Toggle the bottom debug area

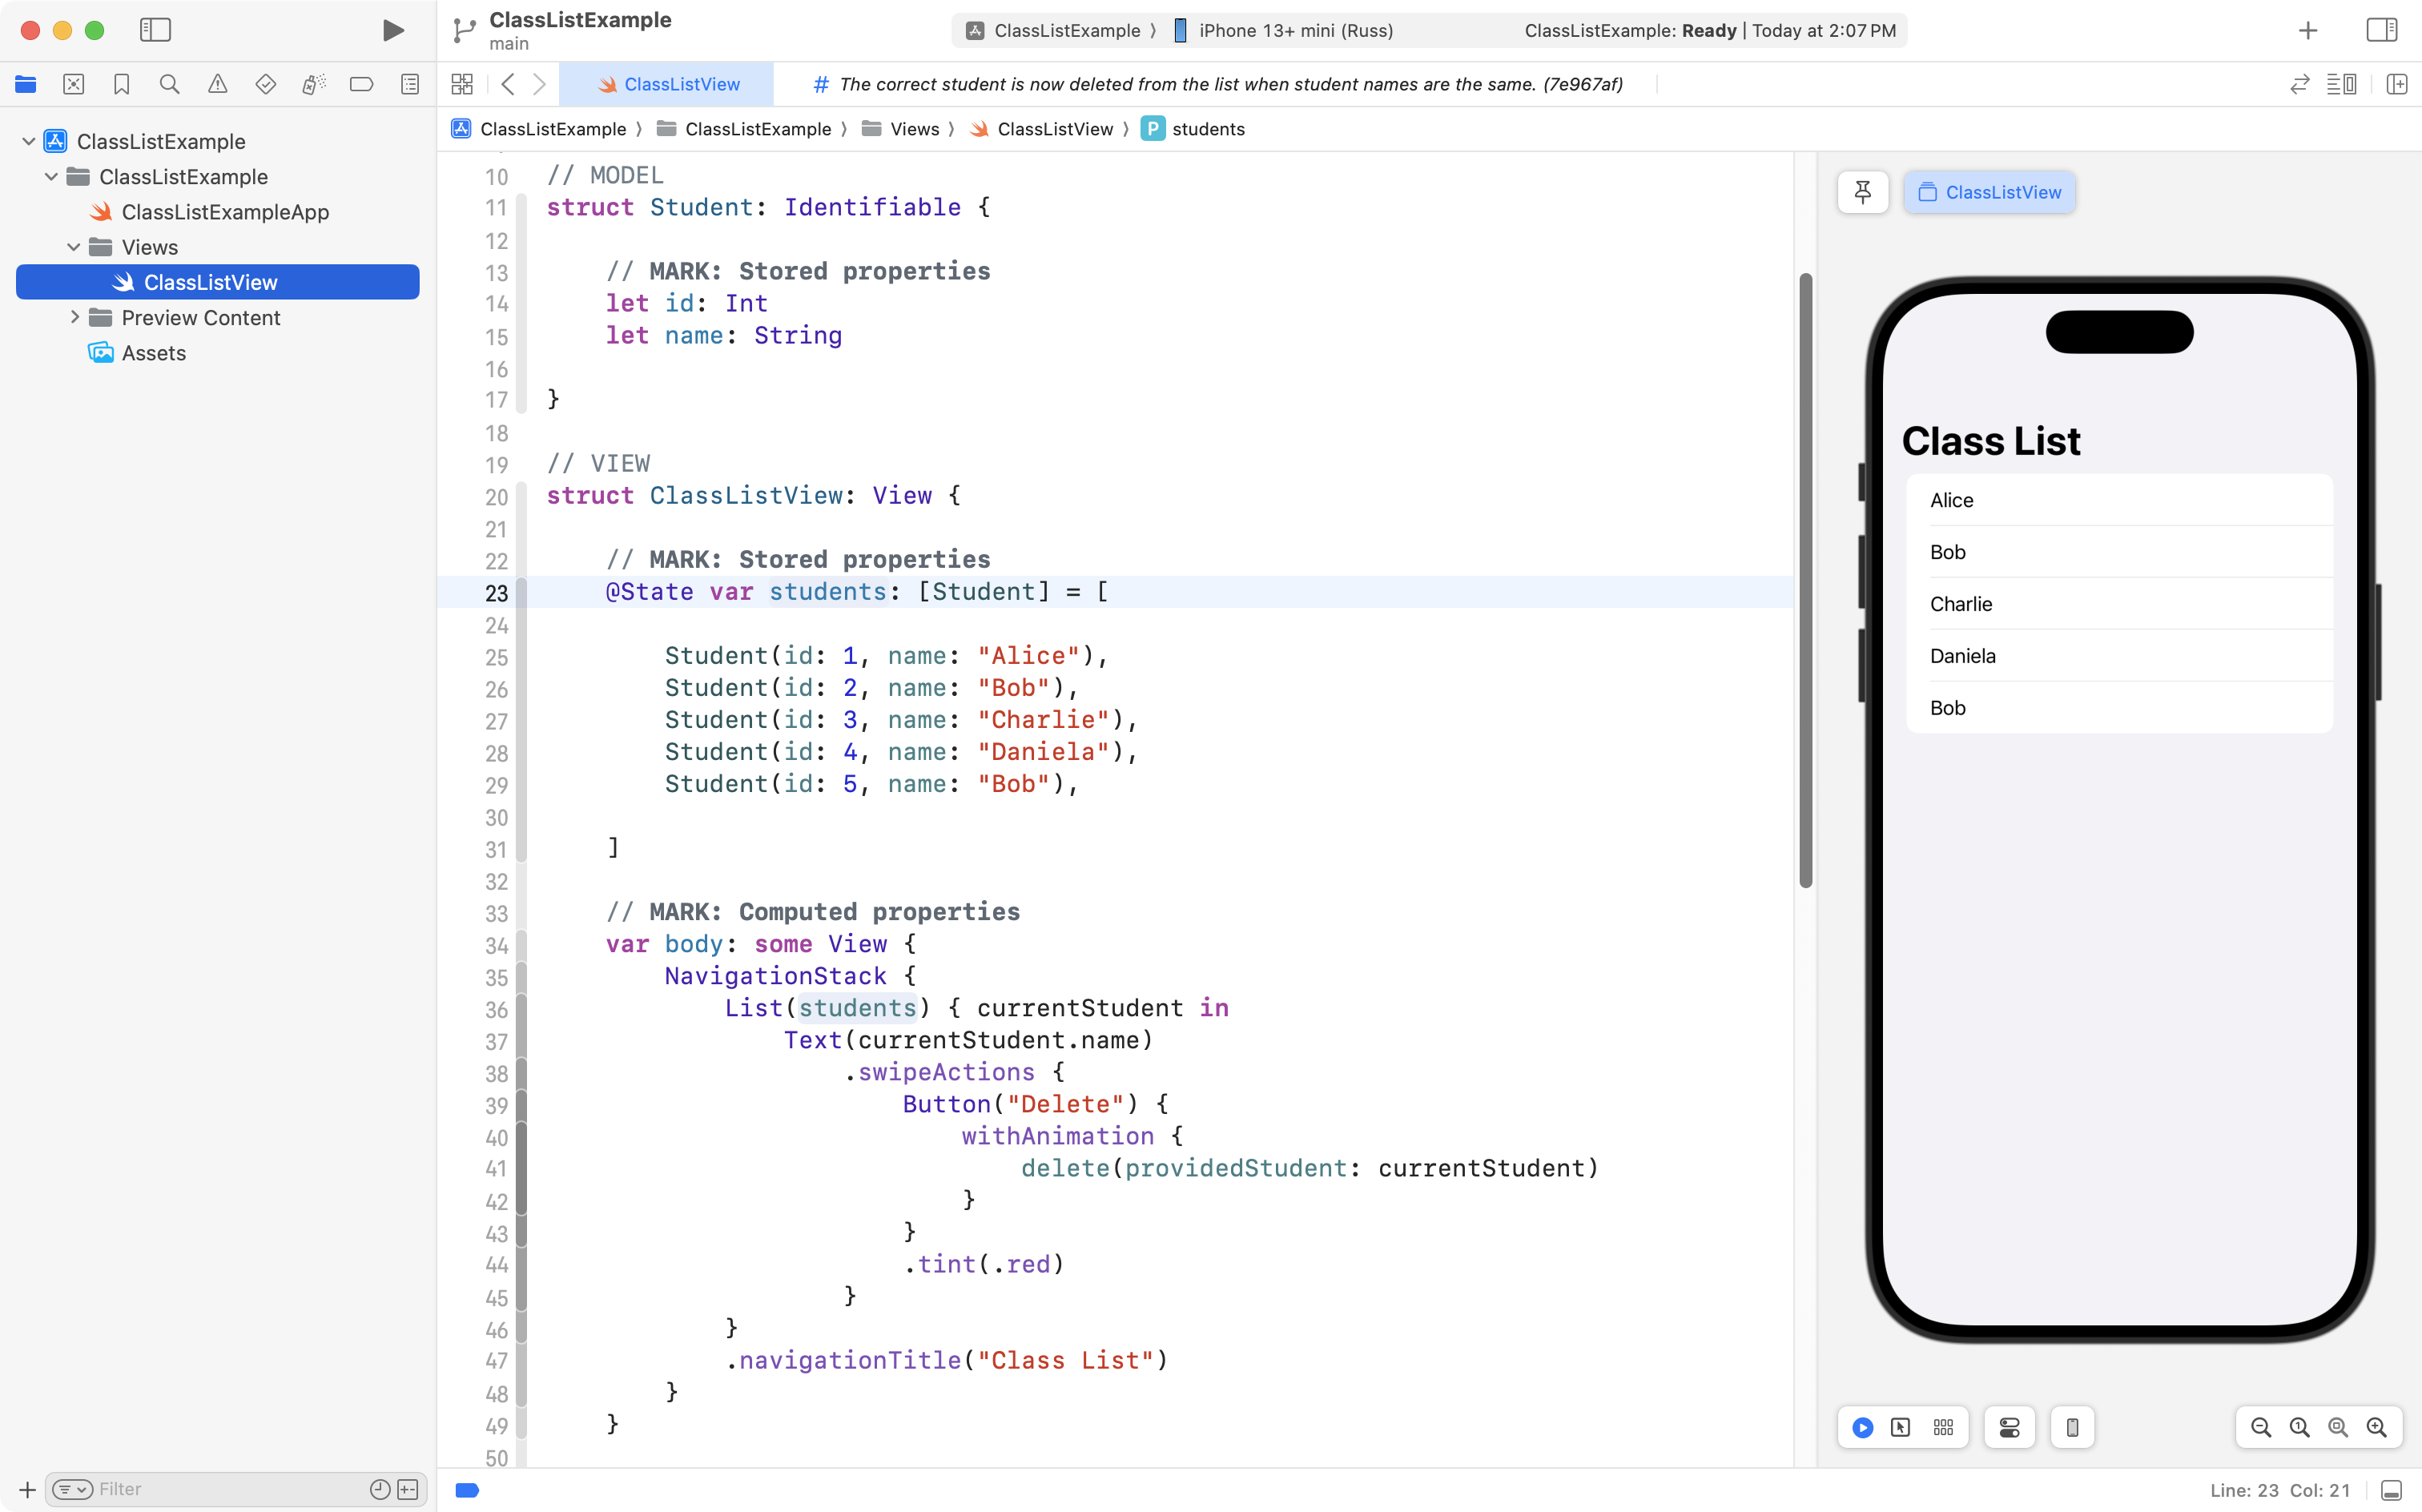(x=2391, y=1490)
